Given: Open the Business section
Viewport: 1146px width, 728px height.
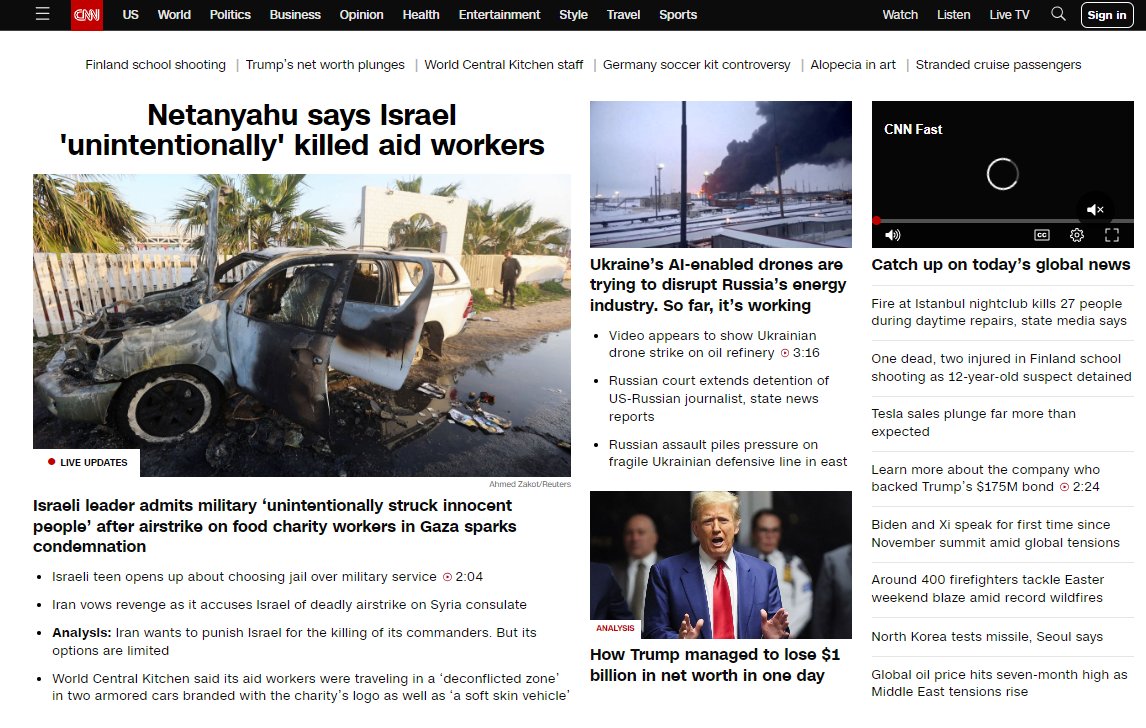Looking at the screenshot, I should point(295,15).
